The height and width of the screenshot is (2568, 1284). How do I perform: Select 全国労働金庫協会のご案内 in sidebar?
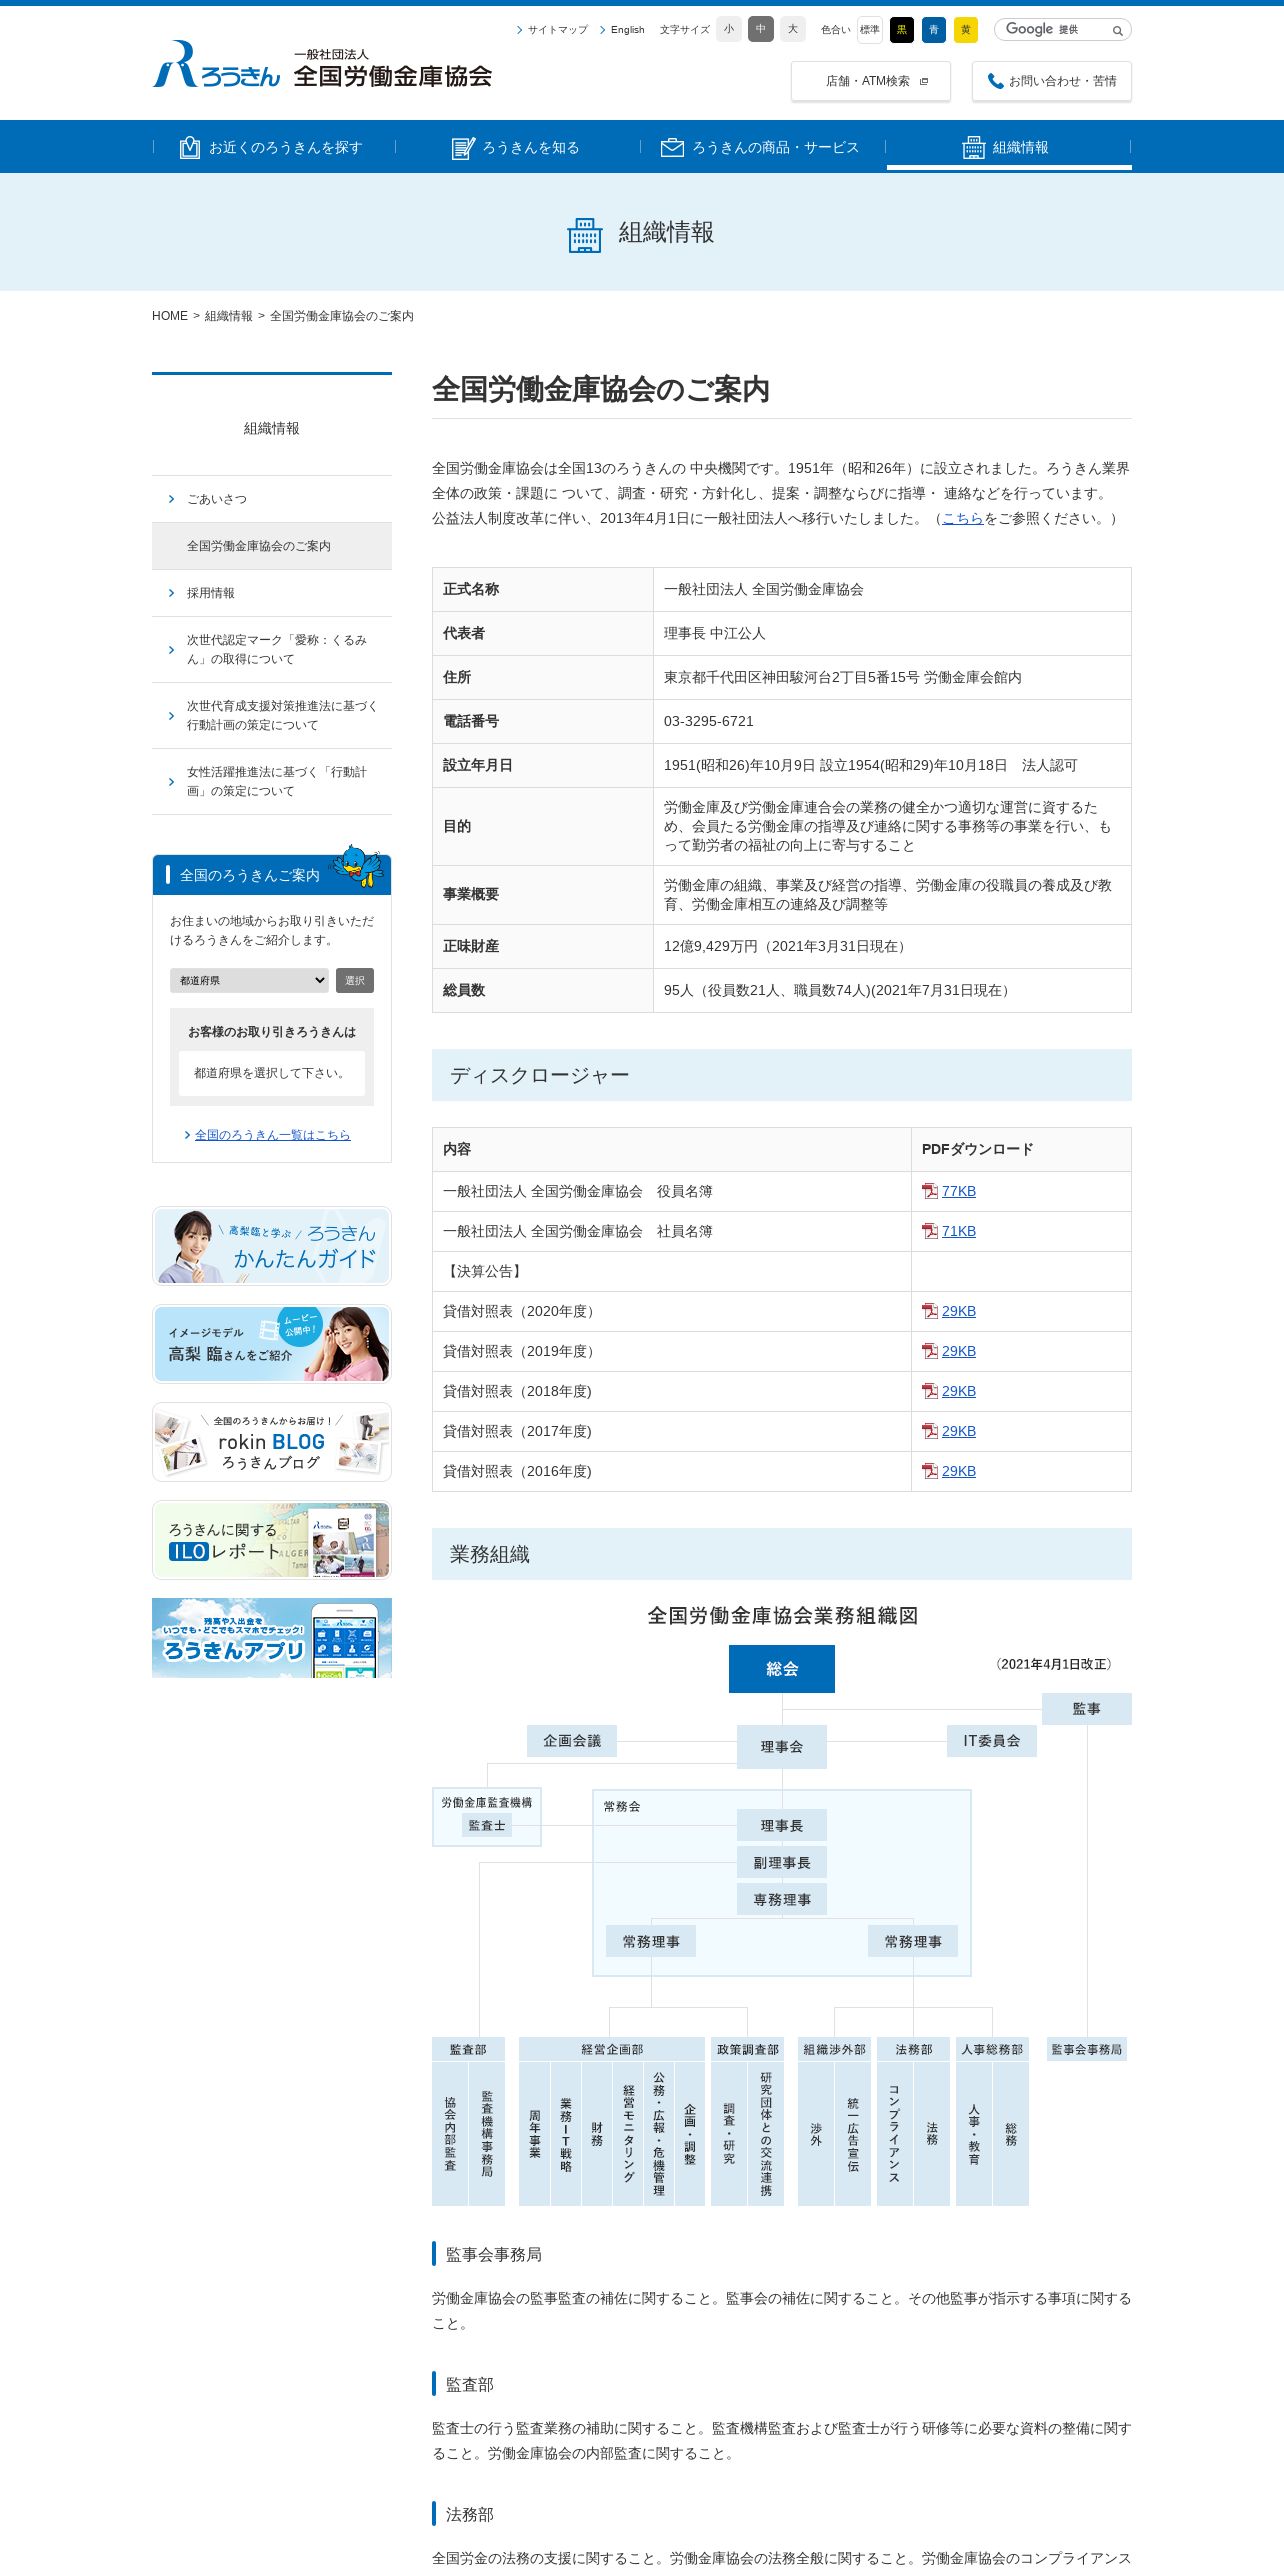(x=272, y=546)
